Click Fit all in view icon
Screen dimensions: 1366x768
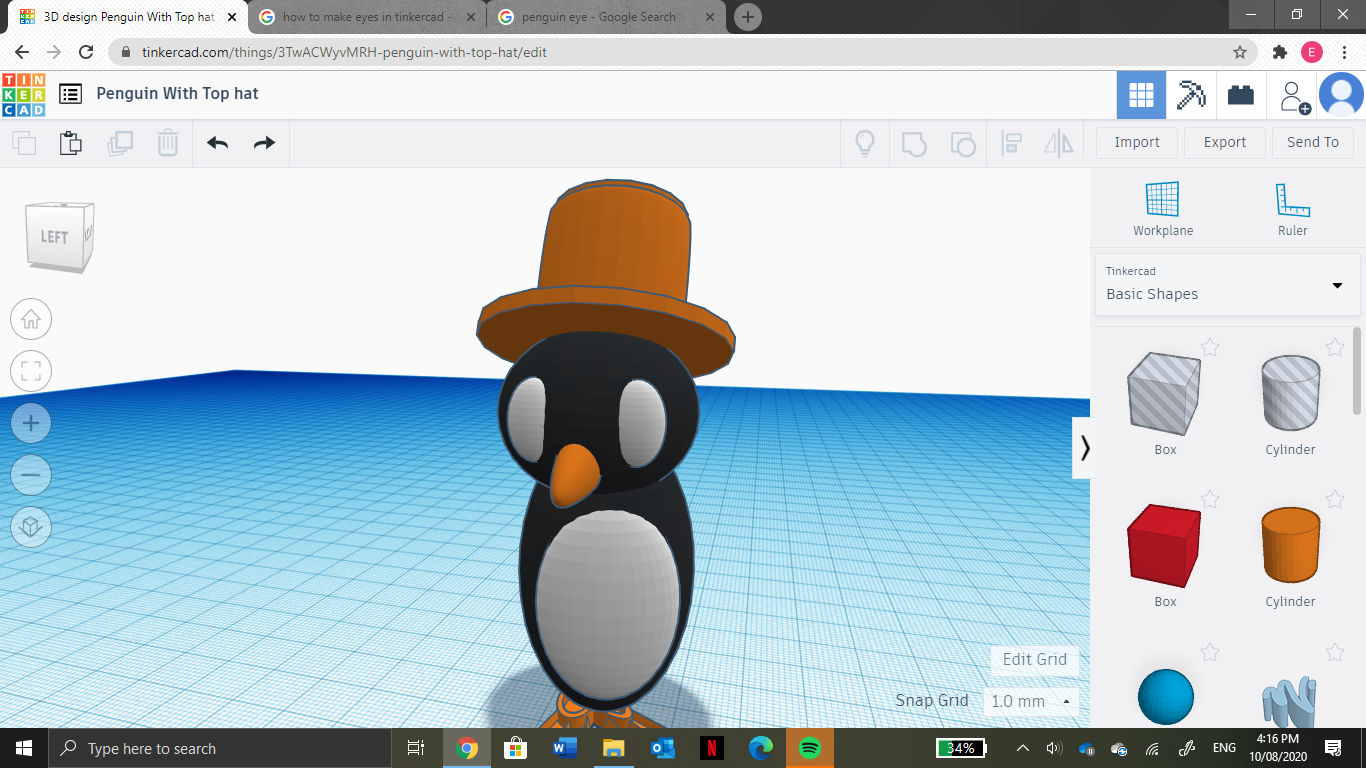[x=31, y=371]
